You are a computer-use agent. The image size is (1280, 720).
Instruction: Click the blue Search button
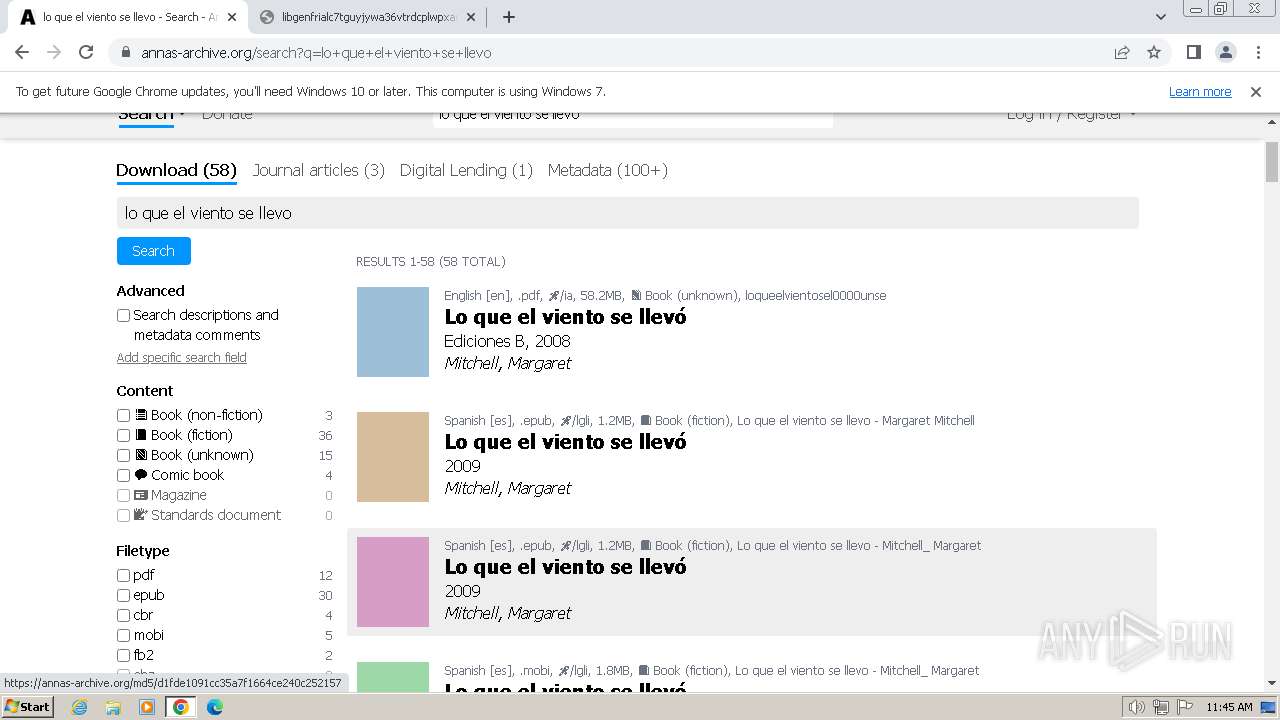click(x=153, y=251)
